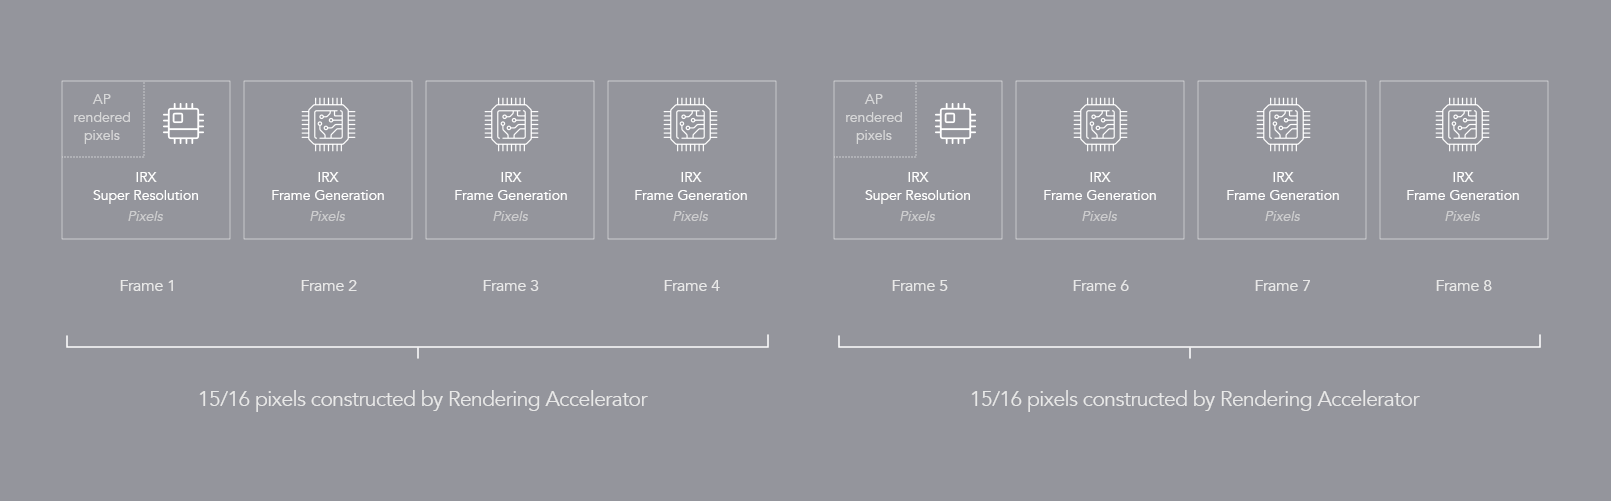Click the Frame 4 label
The height and width of the screenshot is (501, 1611).
(x=691, y=286)
